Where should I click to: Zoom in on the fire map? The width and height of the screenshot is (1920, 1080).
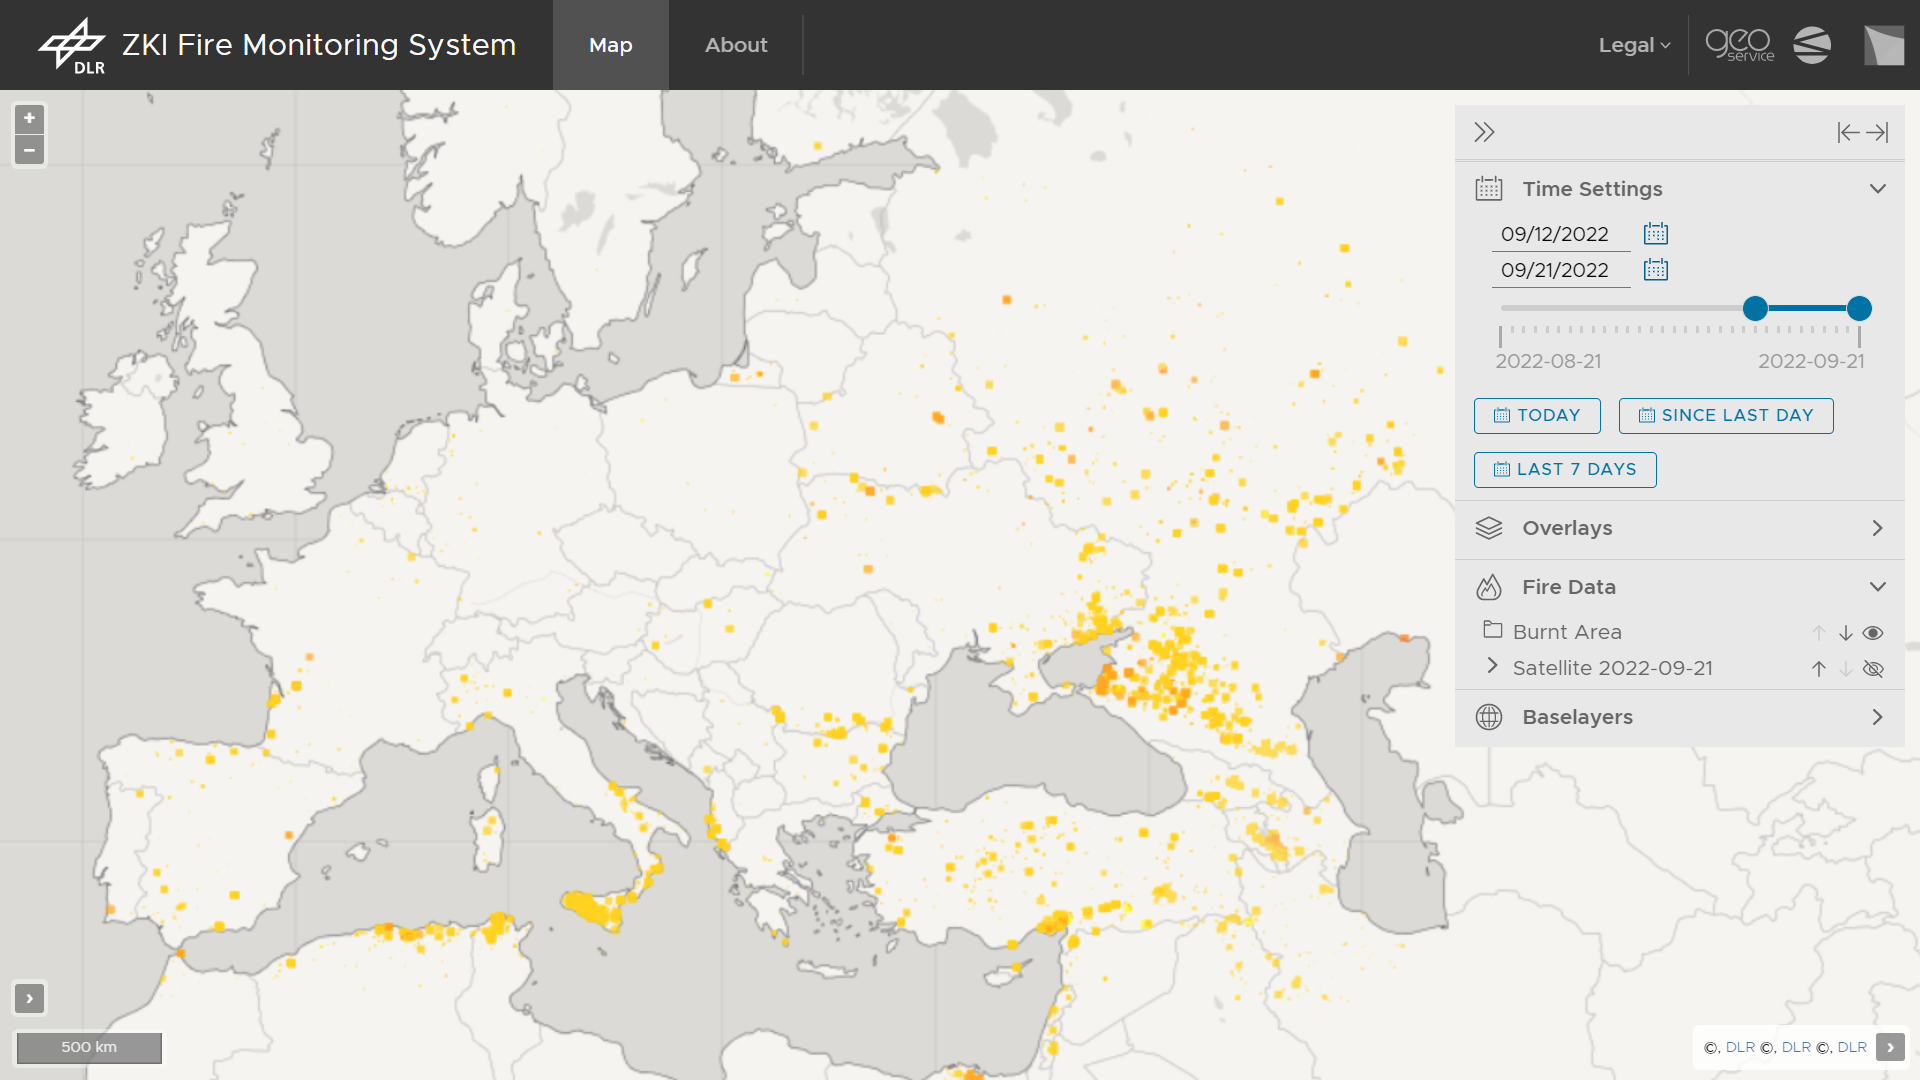tap(29, 119)
